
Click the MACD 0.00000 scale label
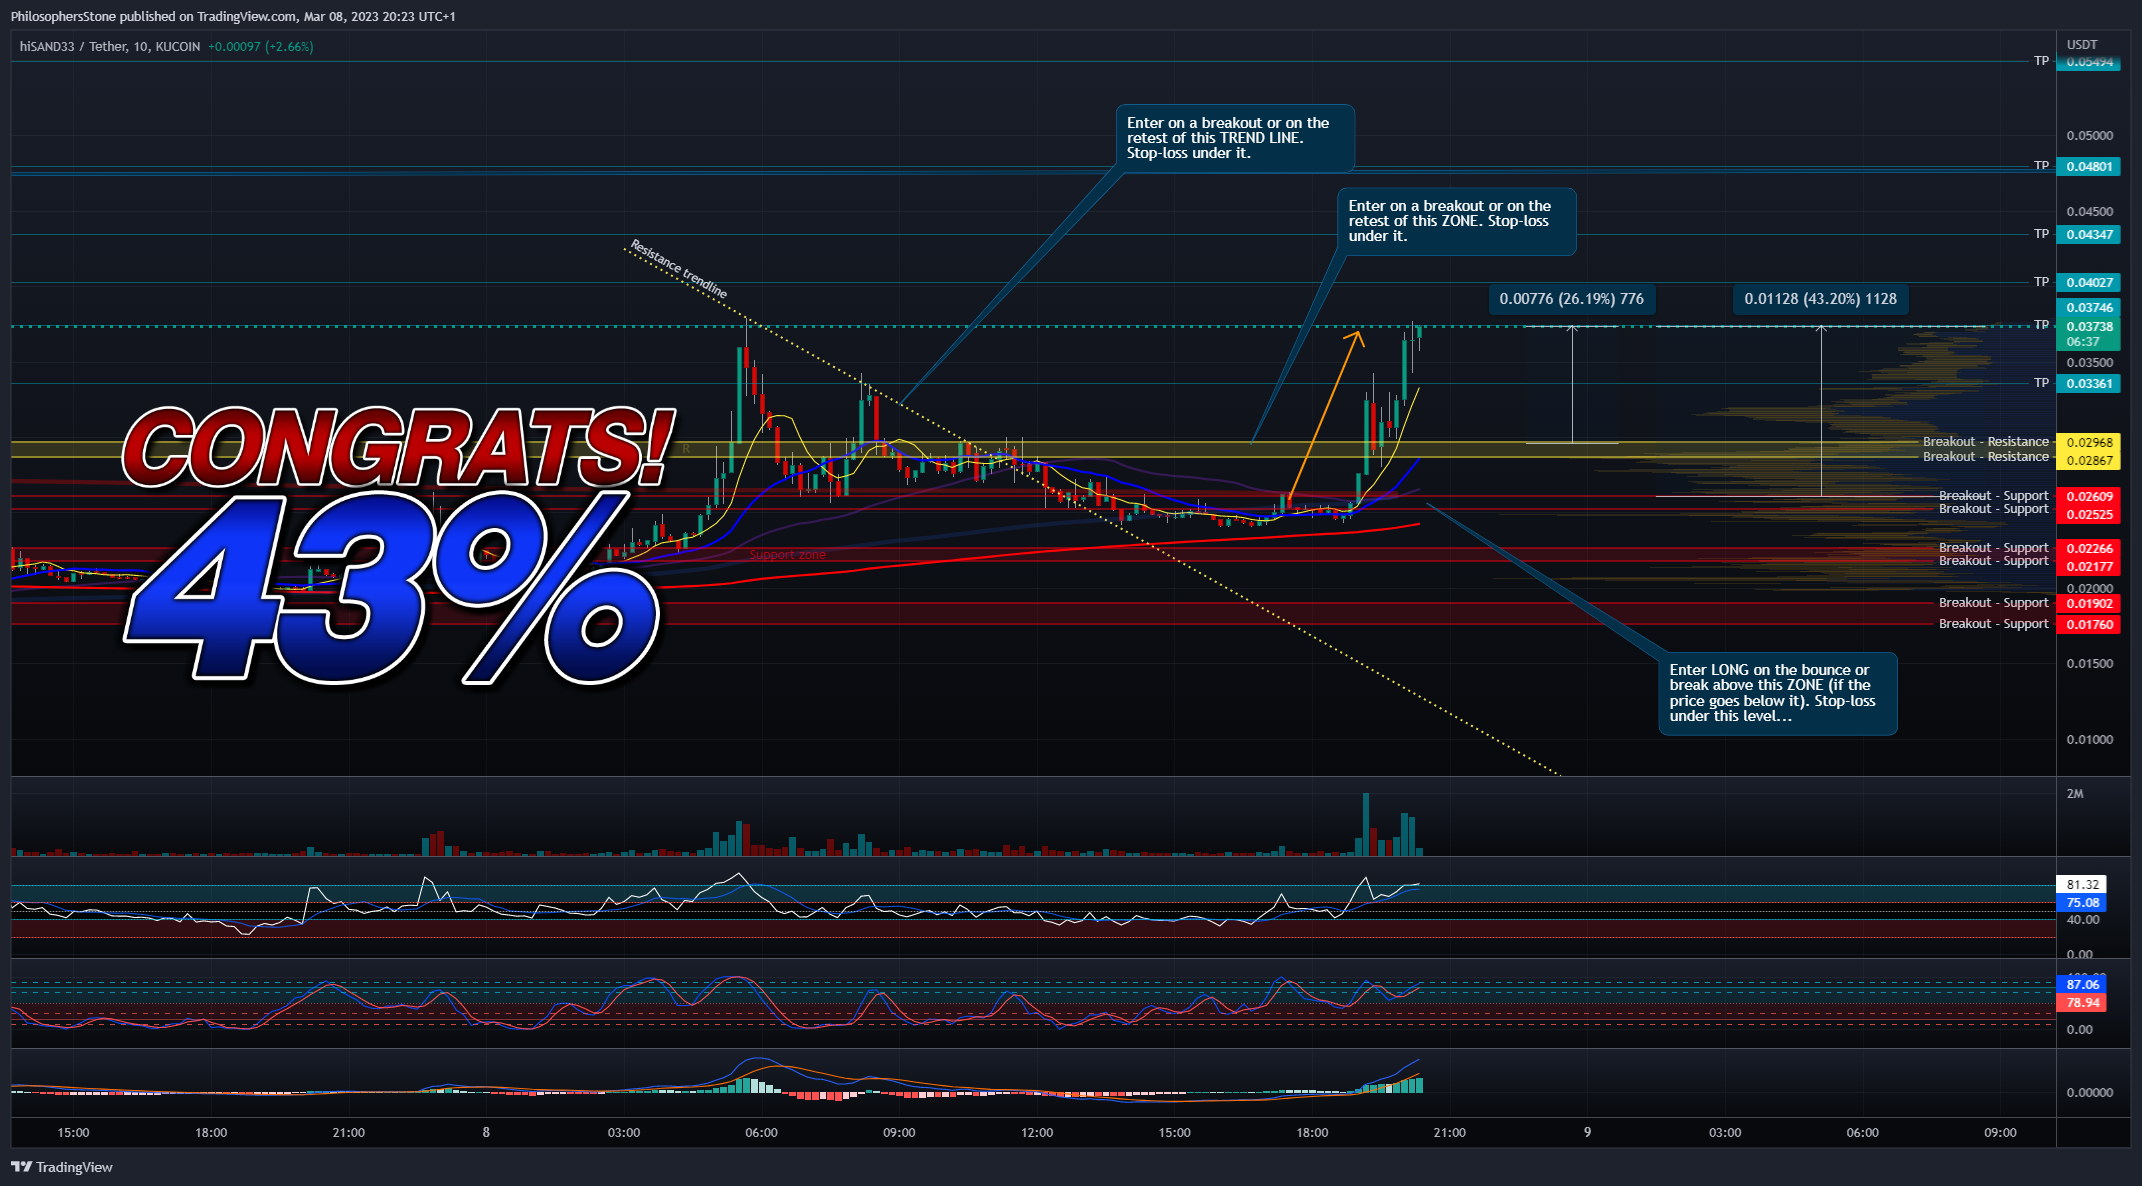point(2089,1093)
